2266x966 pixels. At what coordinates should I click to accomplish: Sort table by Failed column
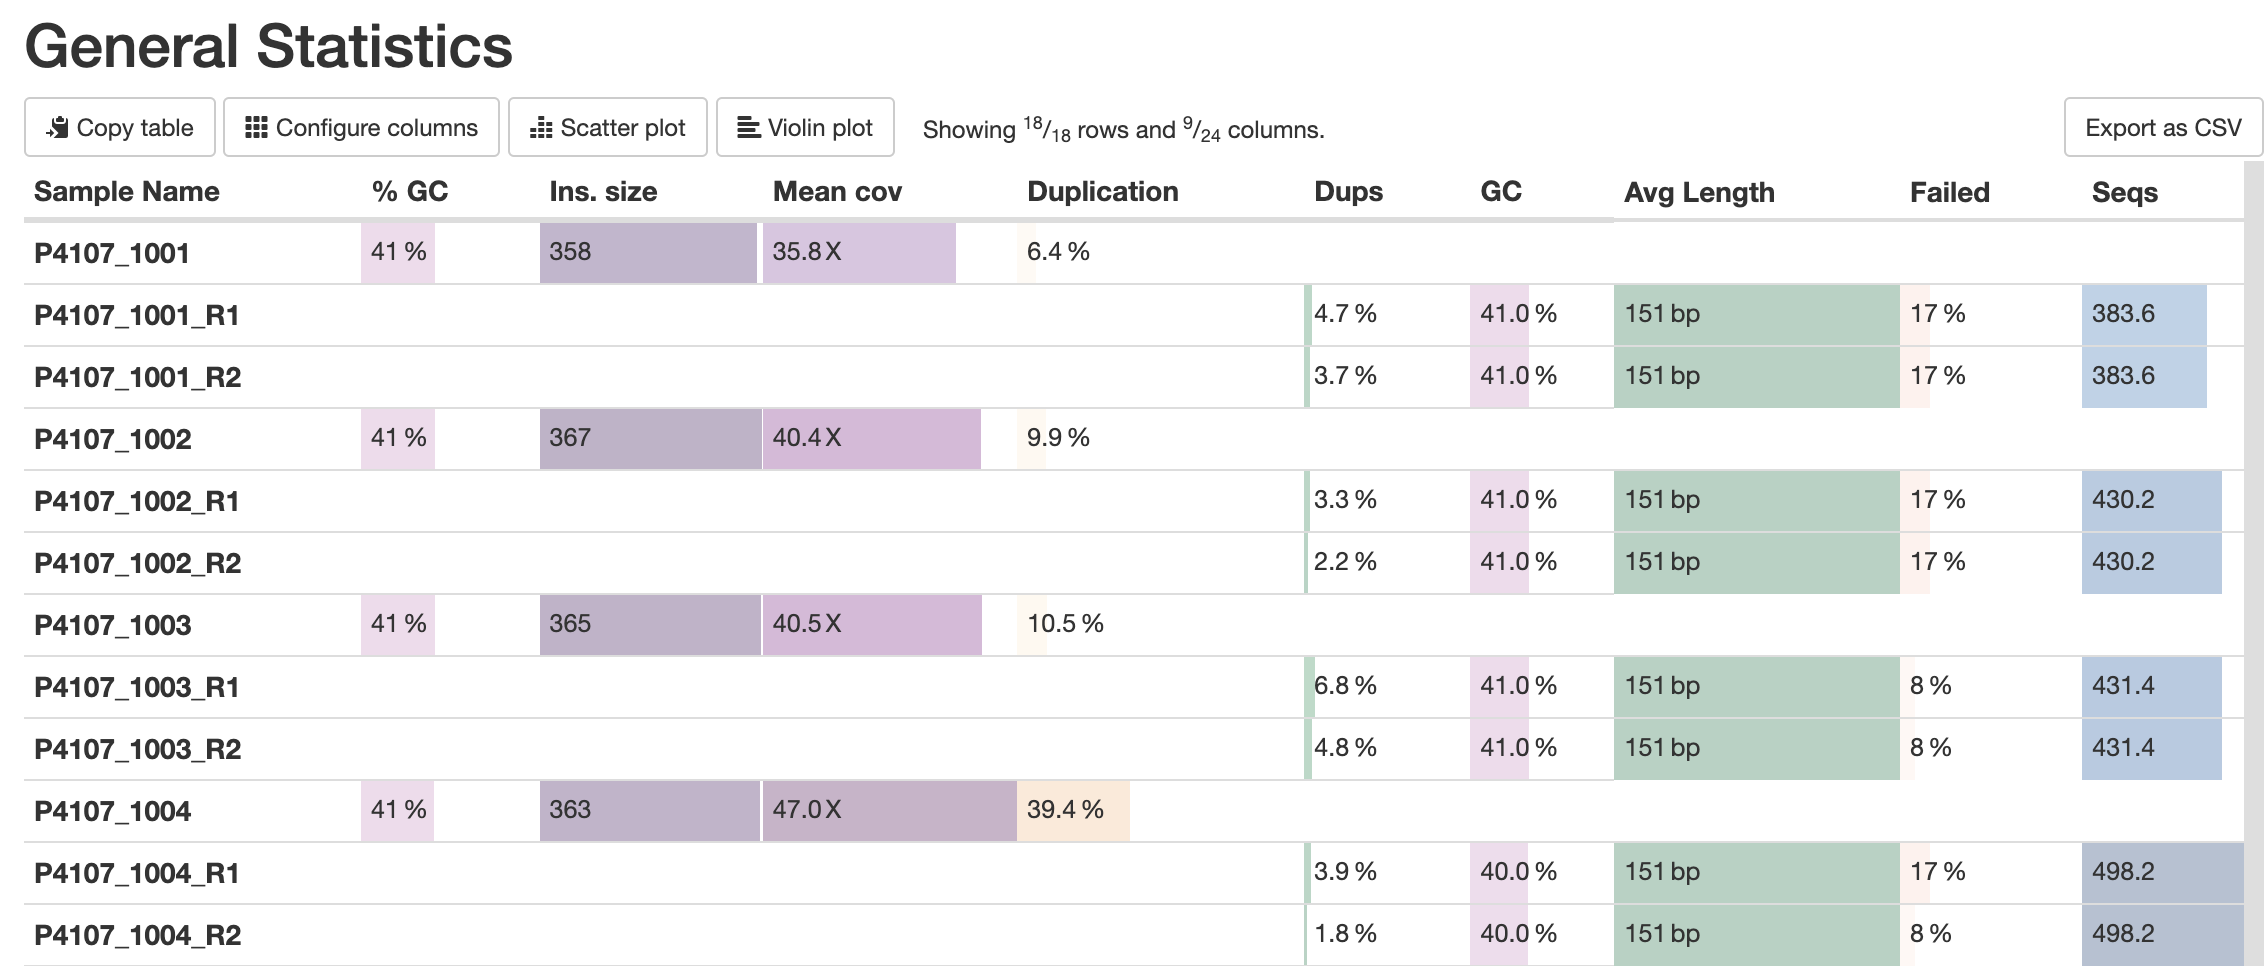click(x=1948, y=191)
